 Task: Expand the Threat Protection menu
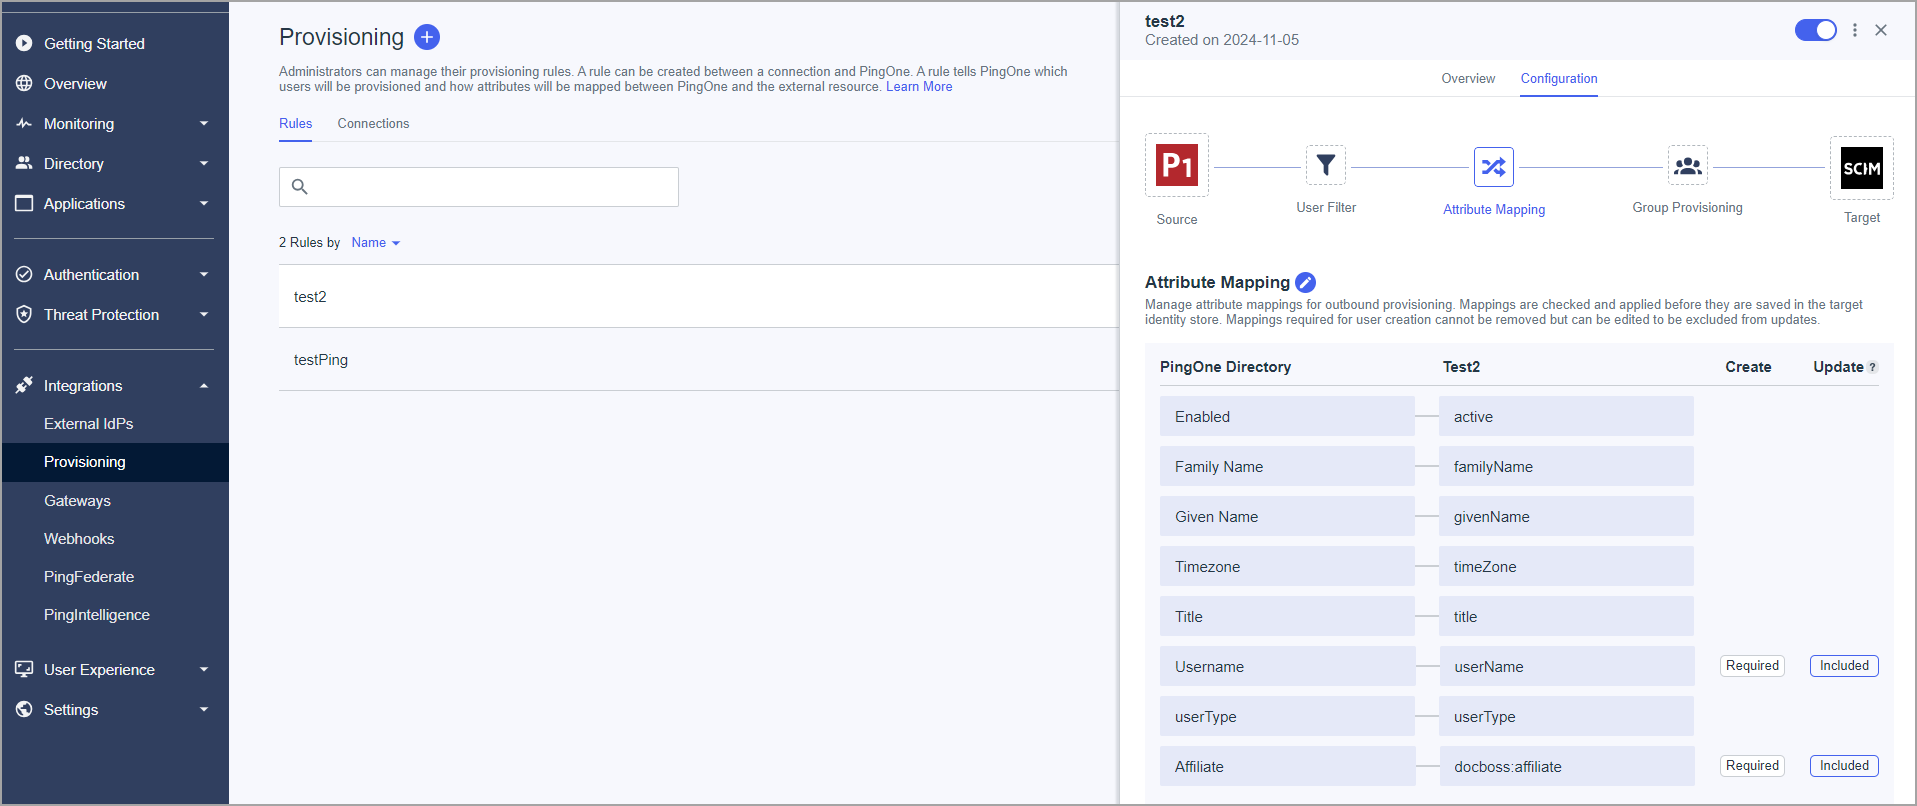click(204, 314)
